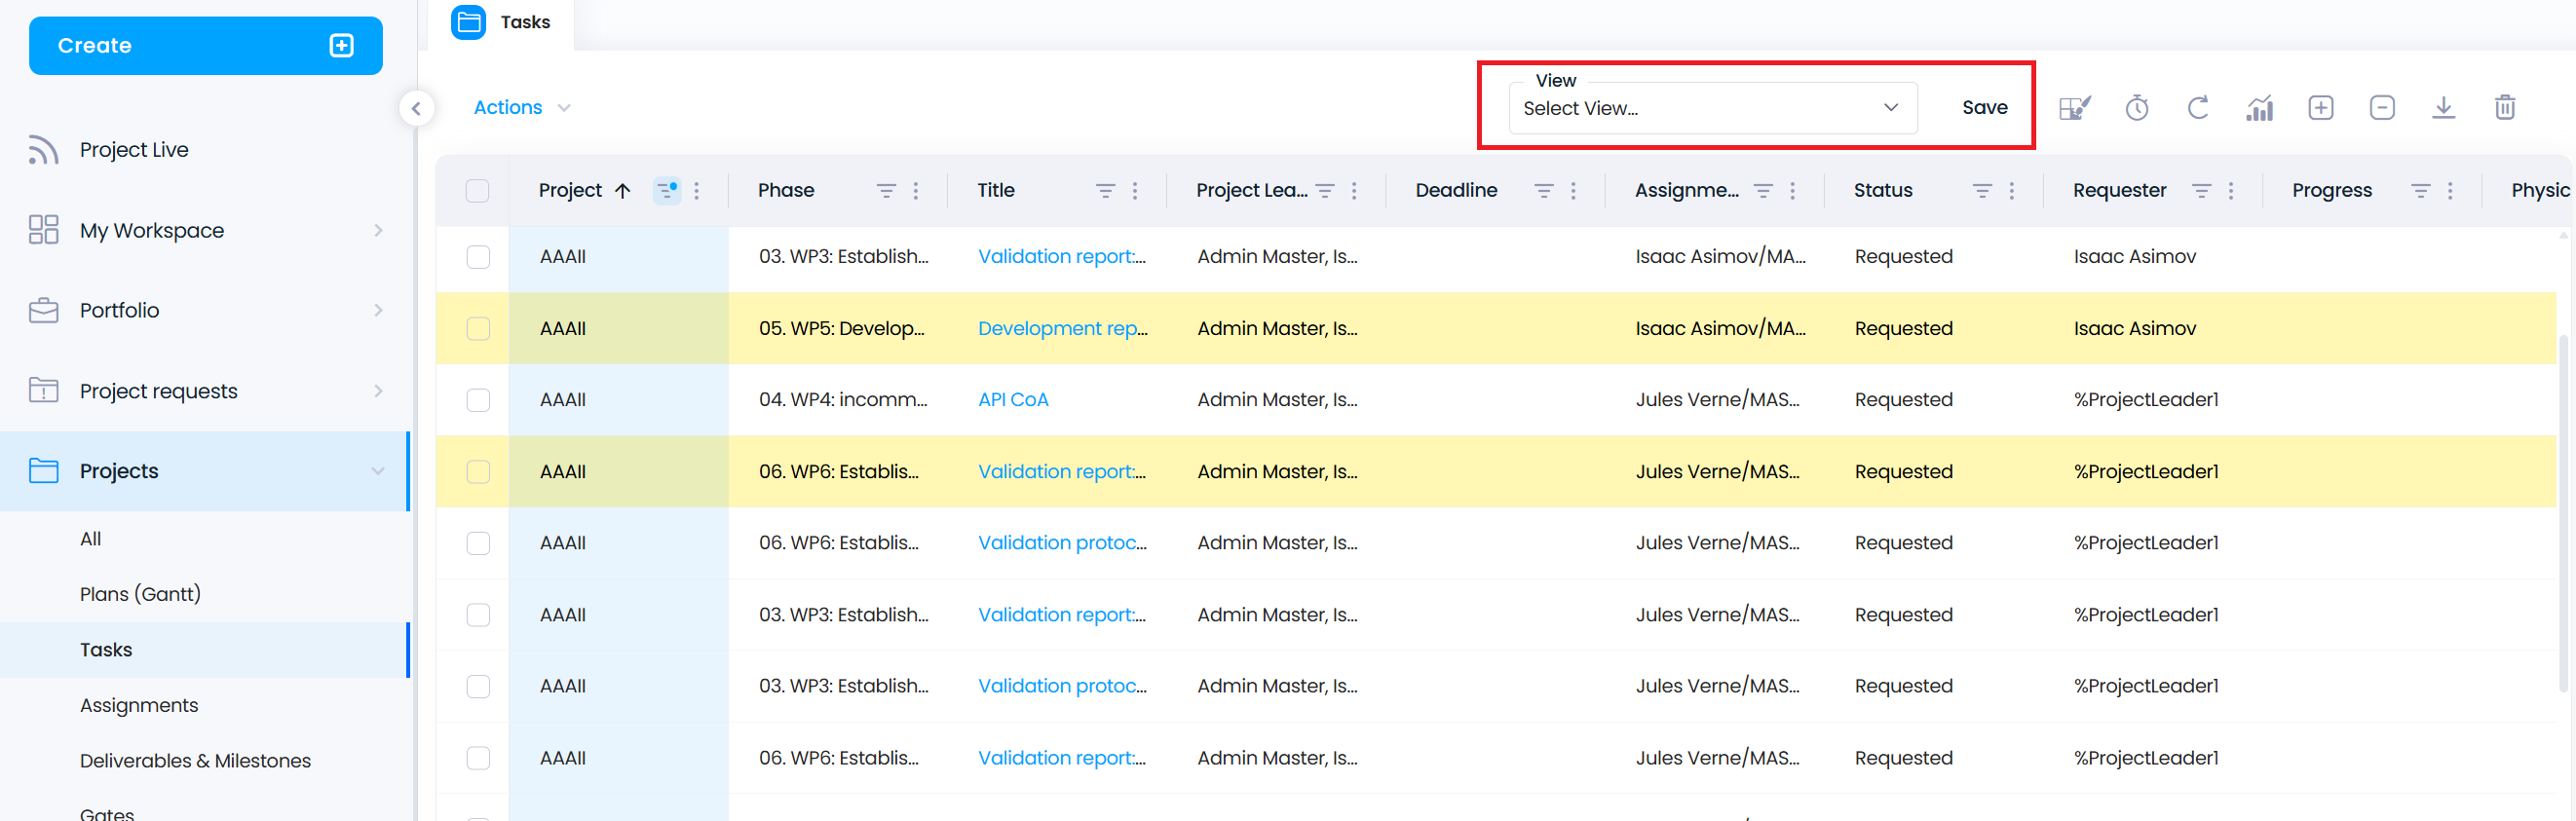Open the bar chart analytics icon
Image resolution: width=2576 pixels, height=821 pixels.
(x=2259, y=108)
